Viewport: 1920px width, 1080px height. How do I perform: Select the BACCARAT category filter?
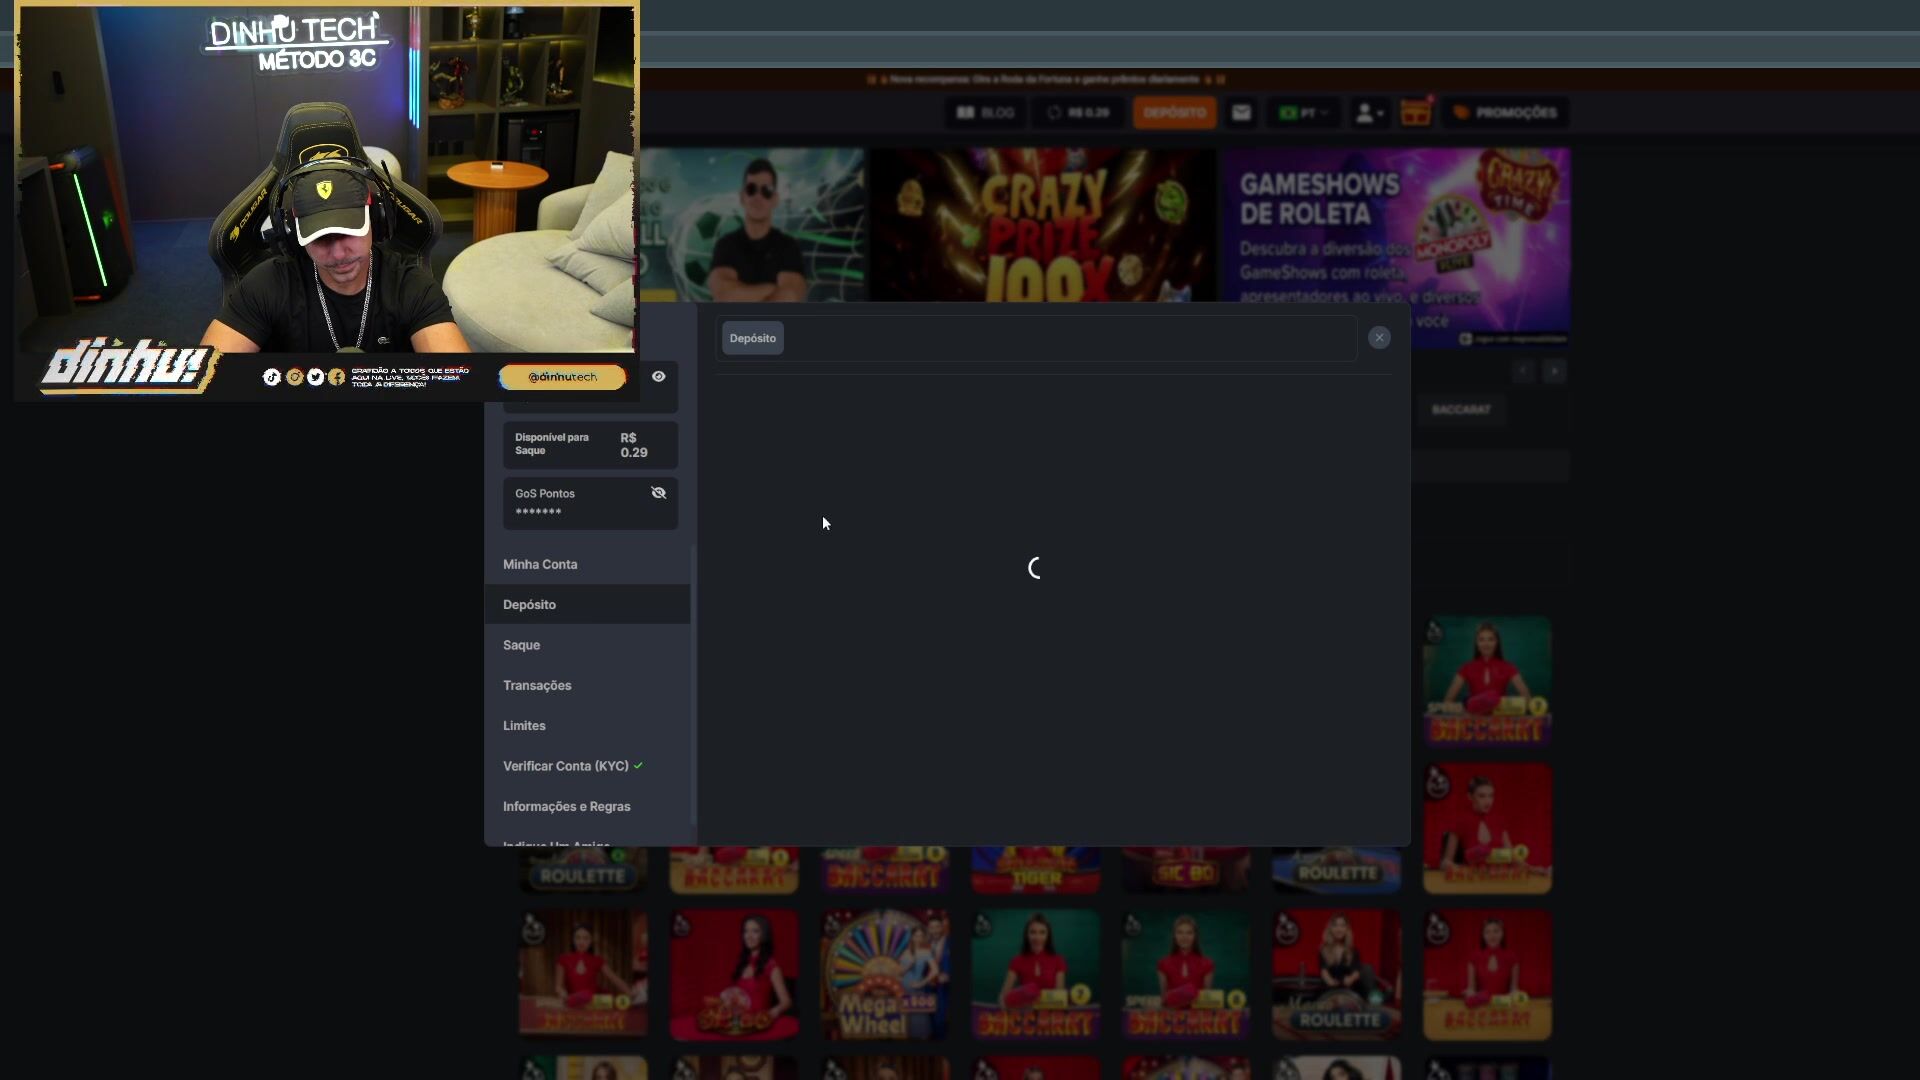(1461, 410)
